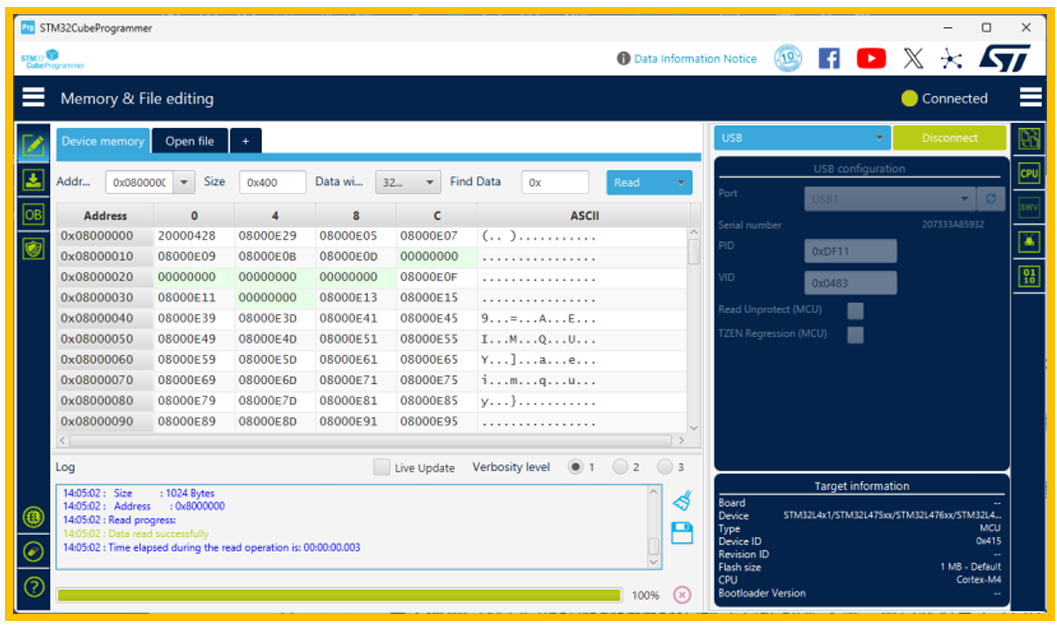Open the X social icon
1057x625 pixels.
click(913, 59)
